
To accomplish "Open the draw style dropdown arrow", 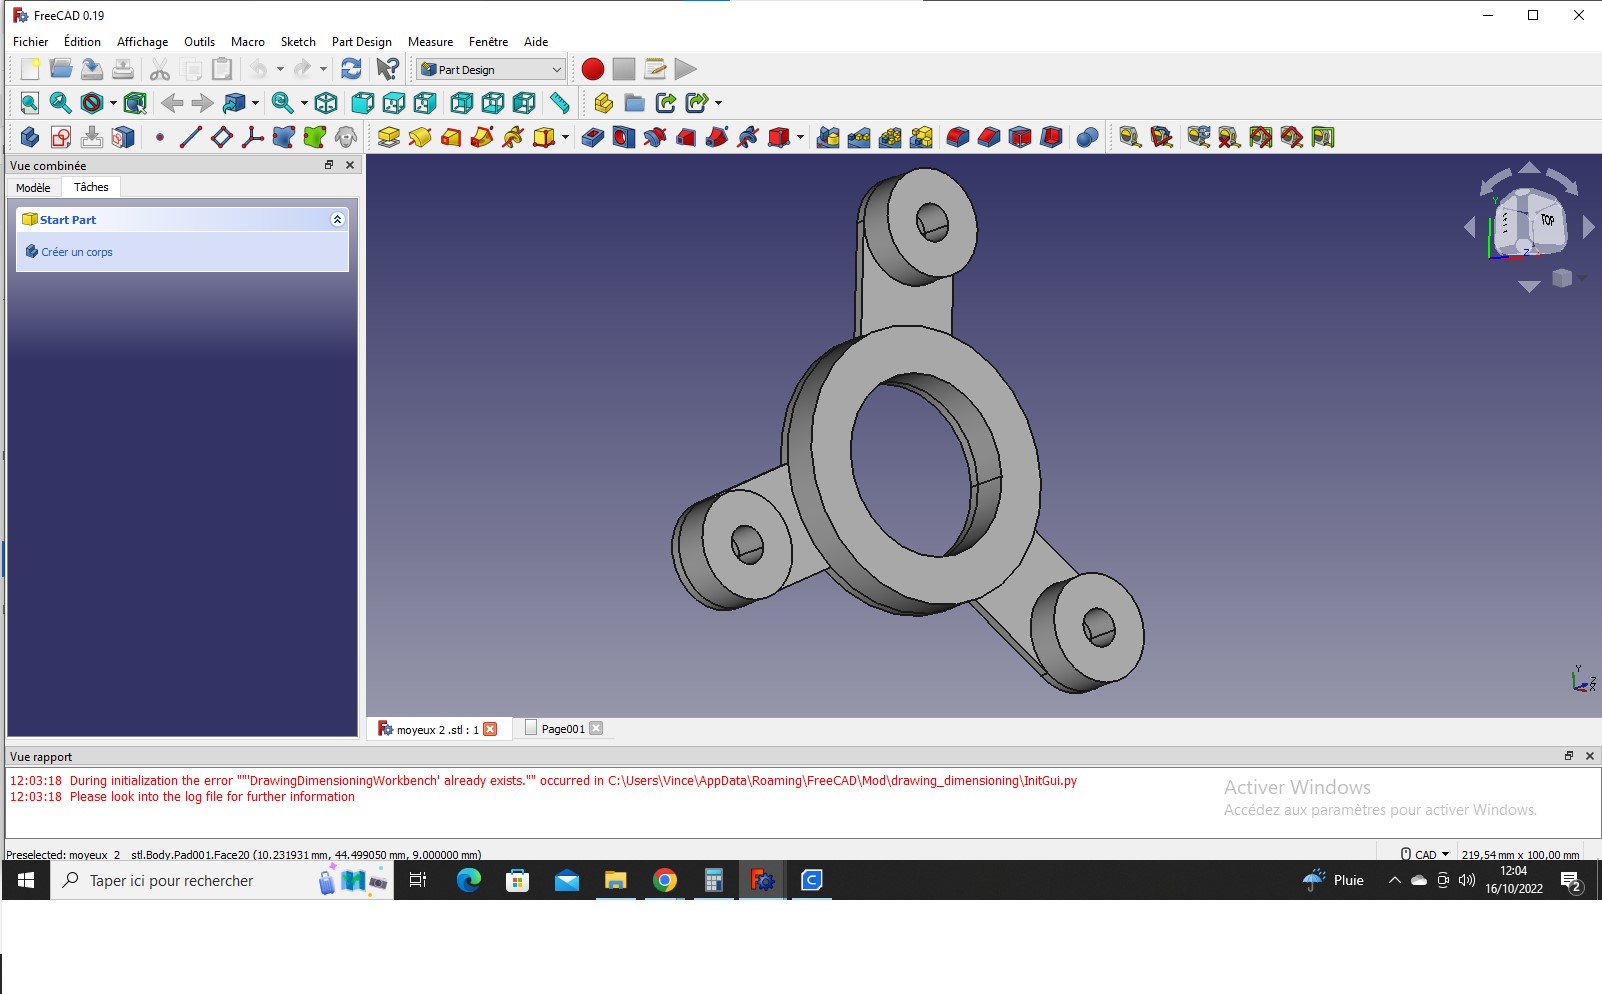I will pyautogui.click(x=113, y=103).
